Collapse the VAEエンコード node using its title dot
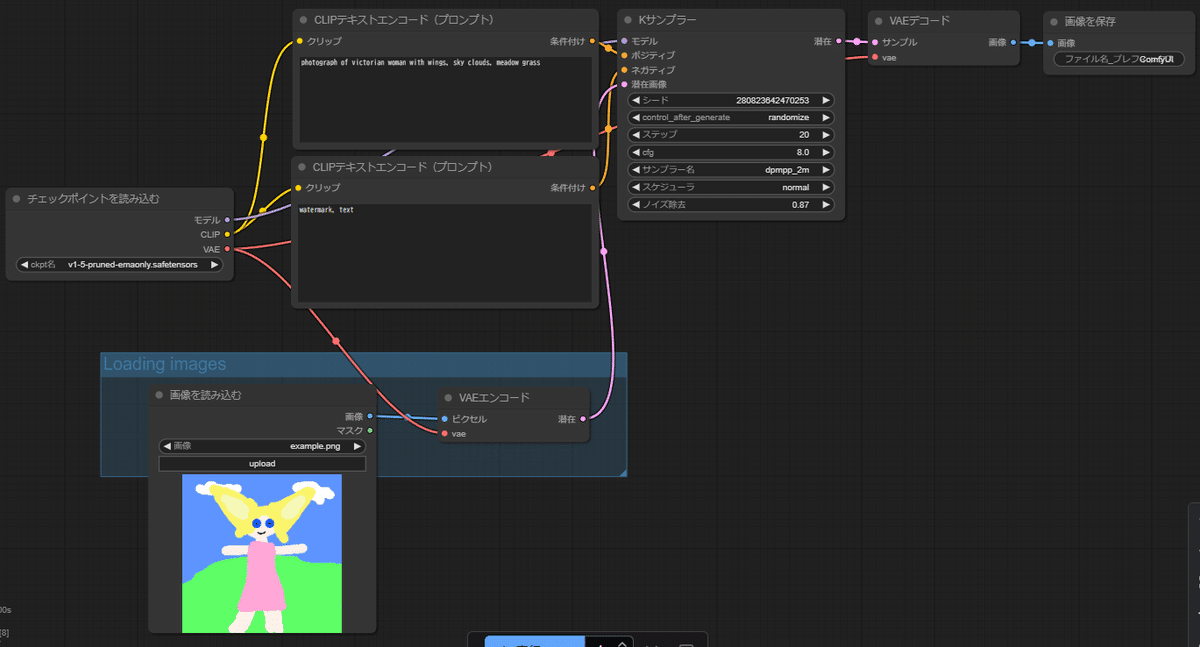1200x647 pixels. [x=449, y=398]
